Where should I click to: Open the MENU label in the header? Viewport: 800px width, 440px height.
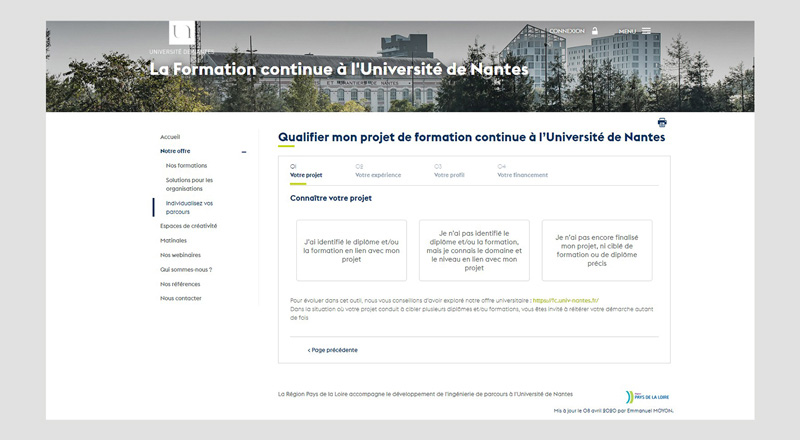tap(627, 31)
